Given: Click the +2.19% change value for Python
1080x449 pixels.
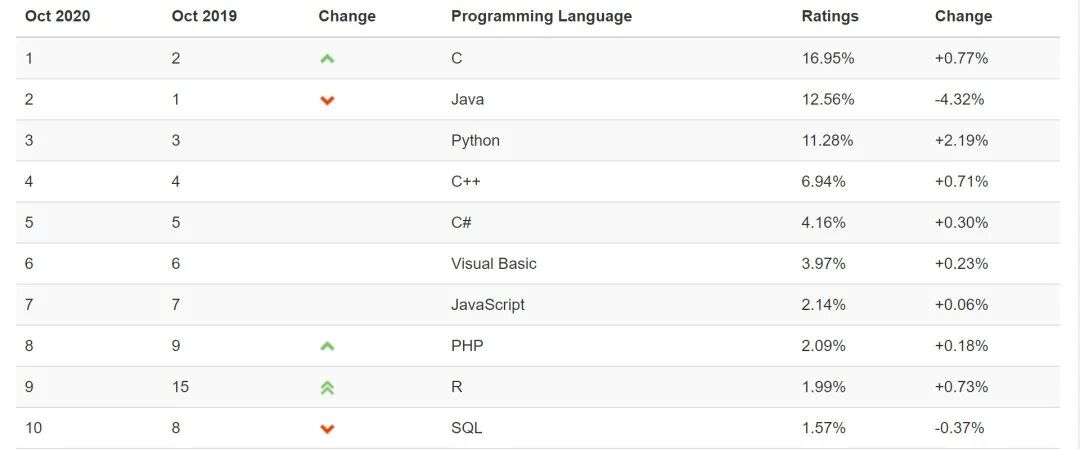Looking at the screenshot, I should (x=962, y=140).
